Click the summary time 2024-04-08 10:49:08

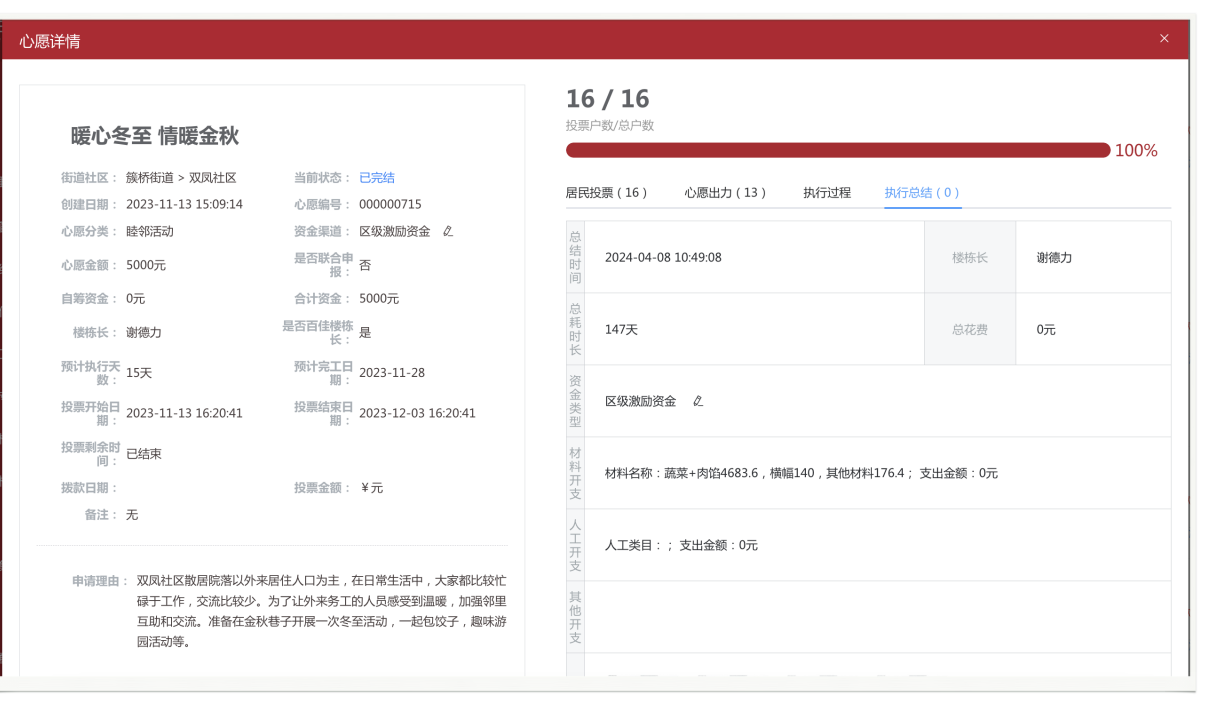pos(663,257)
